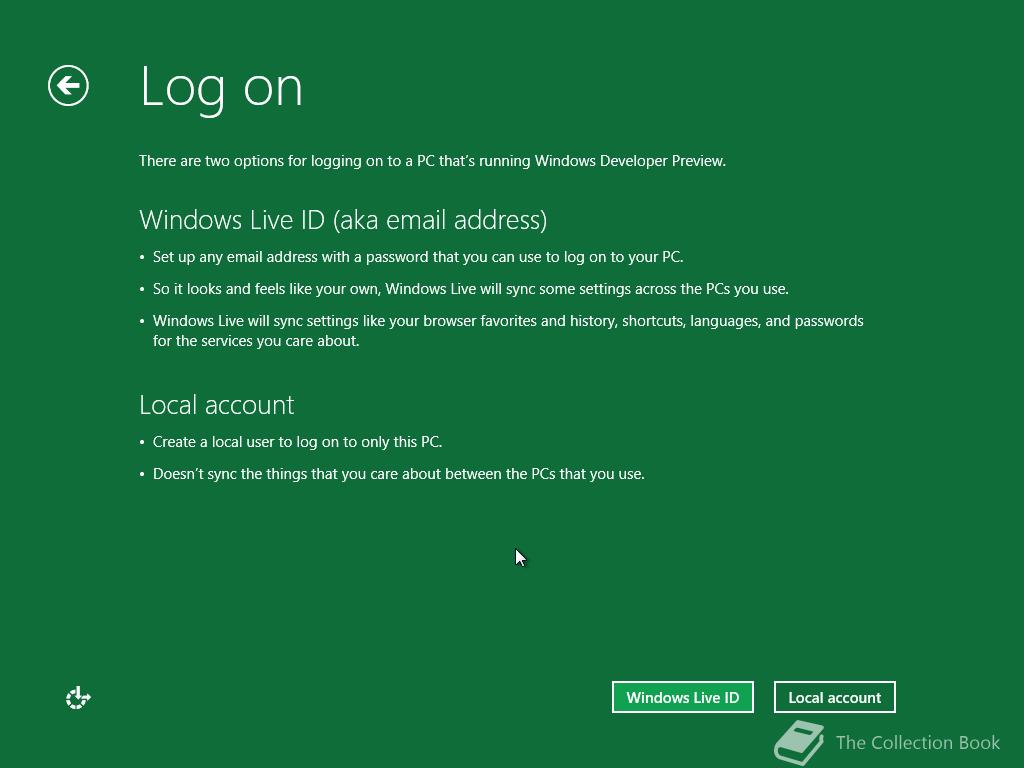Choose the Windows Live ID button
1024x768 pixels.
682,697
